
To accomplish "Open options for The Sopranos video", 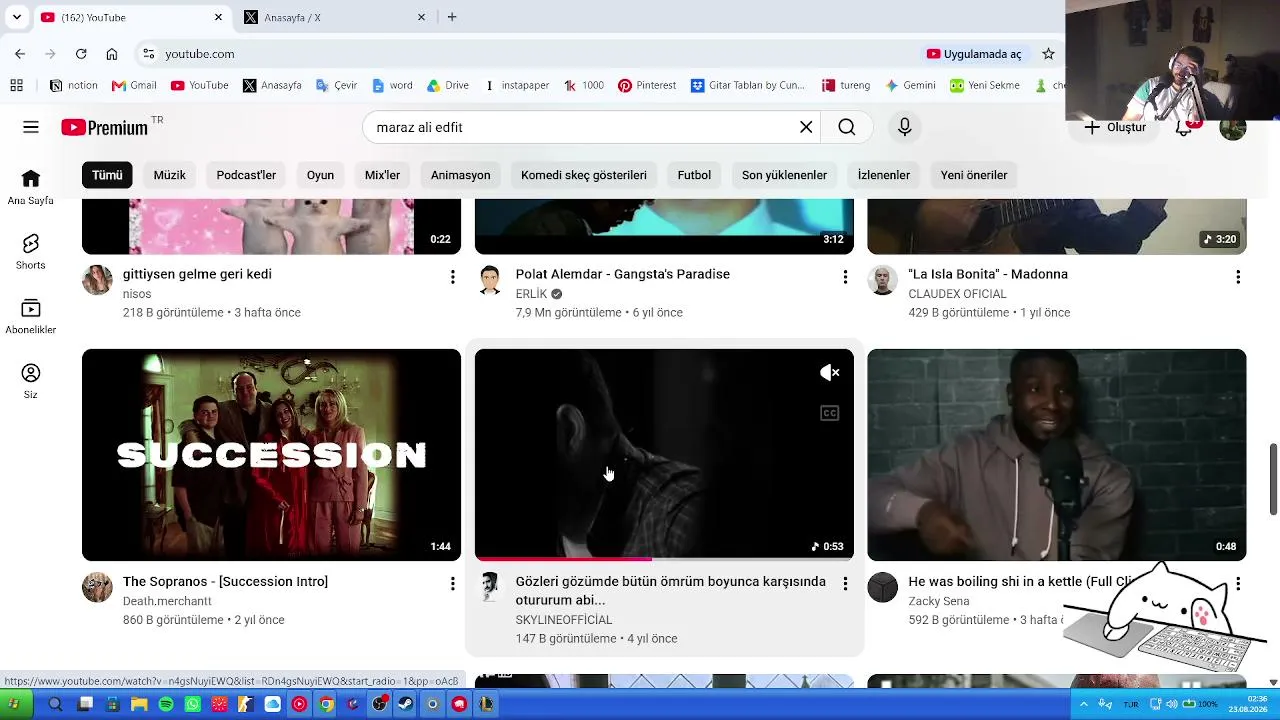I will (452, 584).
